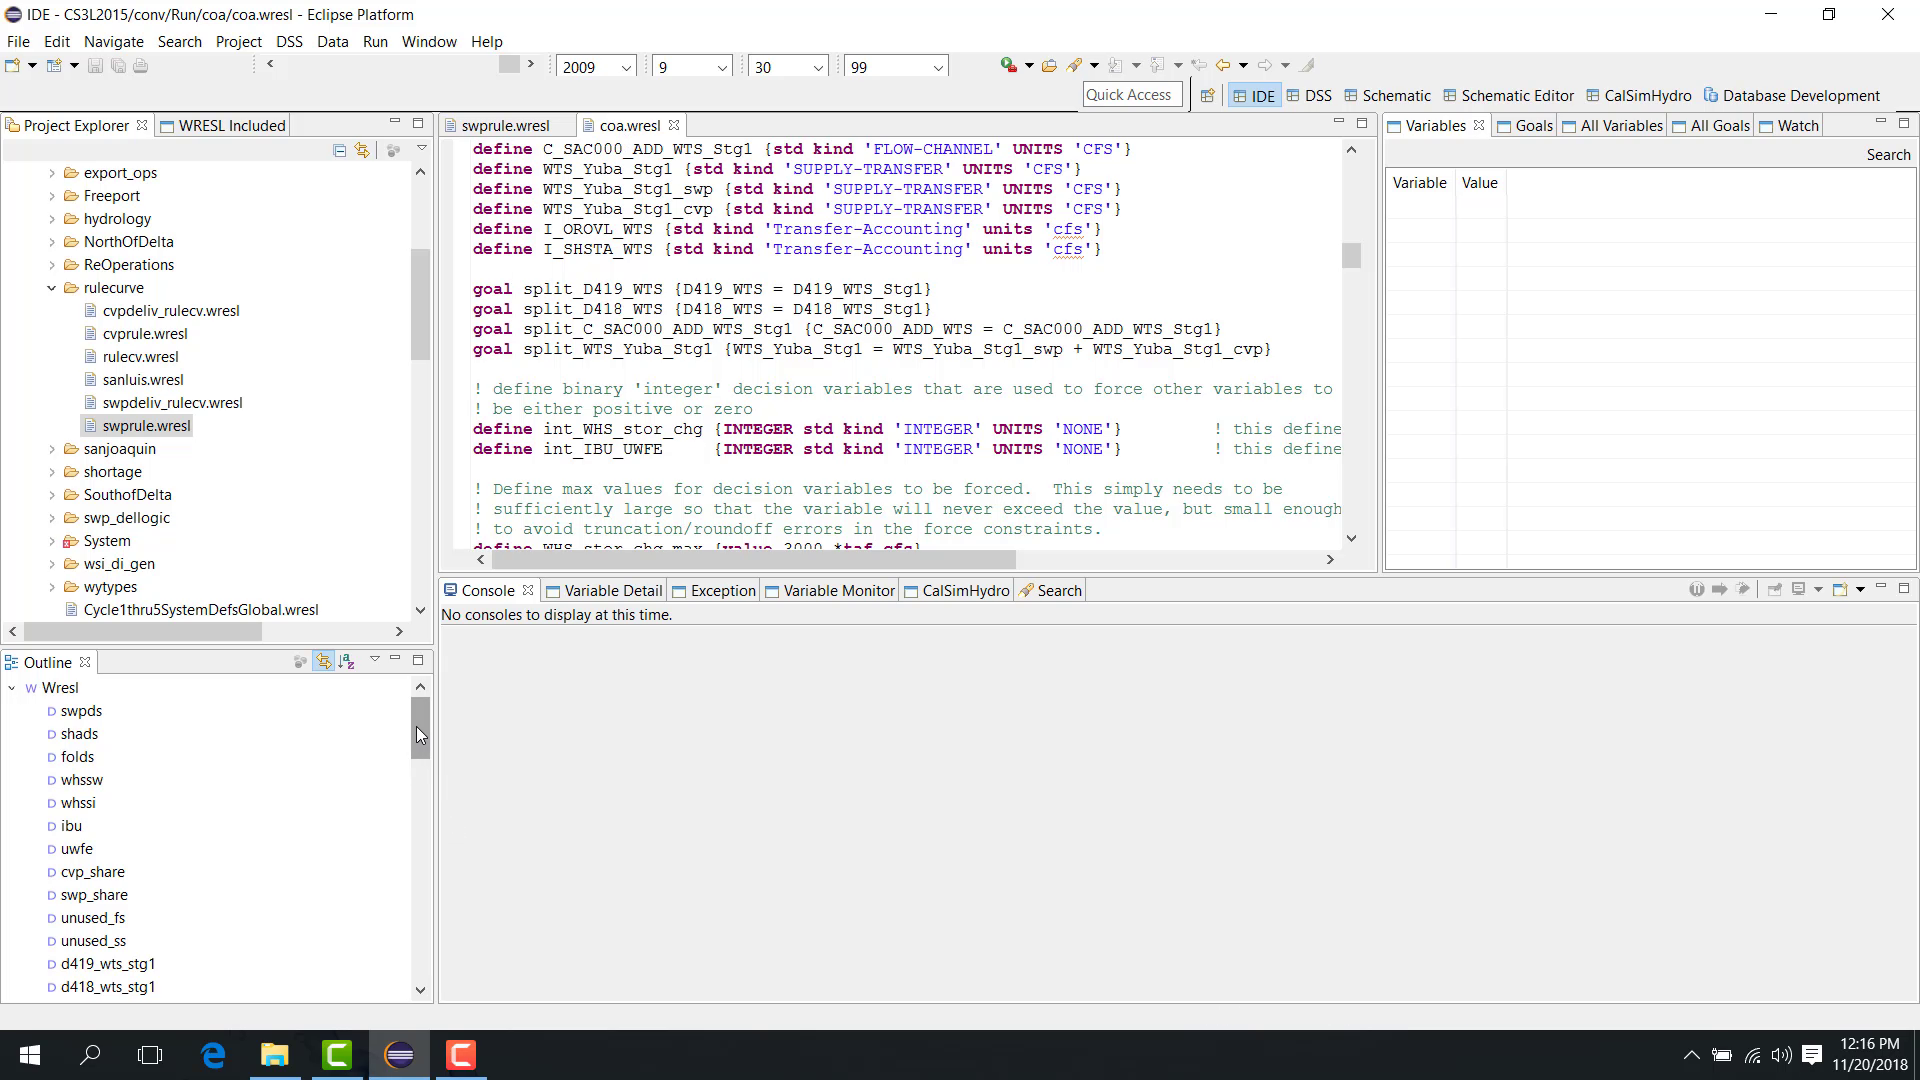Expand the hydrology folder

coord(52,219)
